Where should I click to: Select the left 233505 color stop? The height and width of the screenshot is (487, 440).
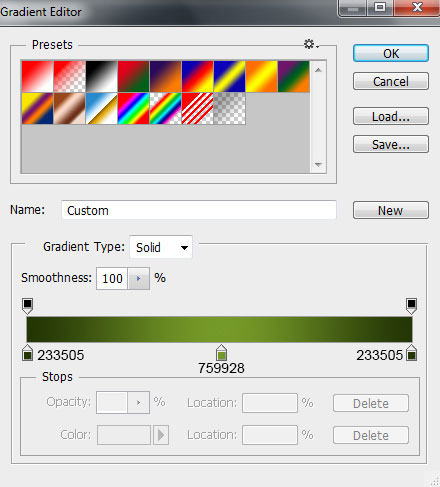[27, 353]
